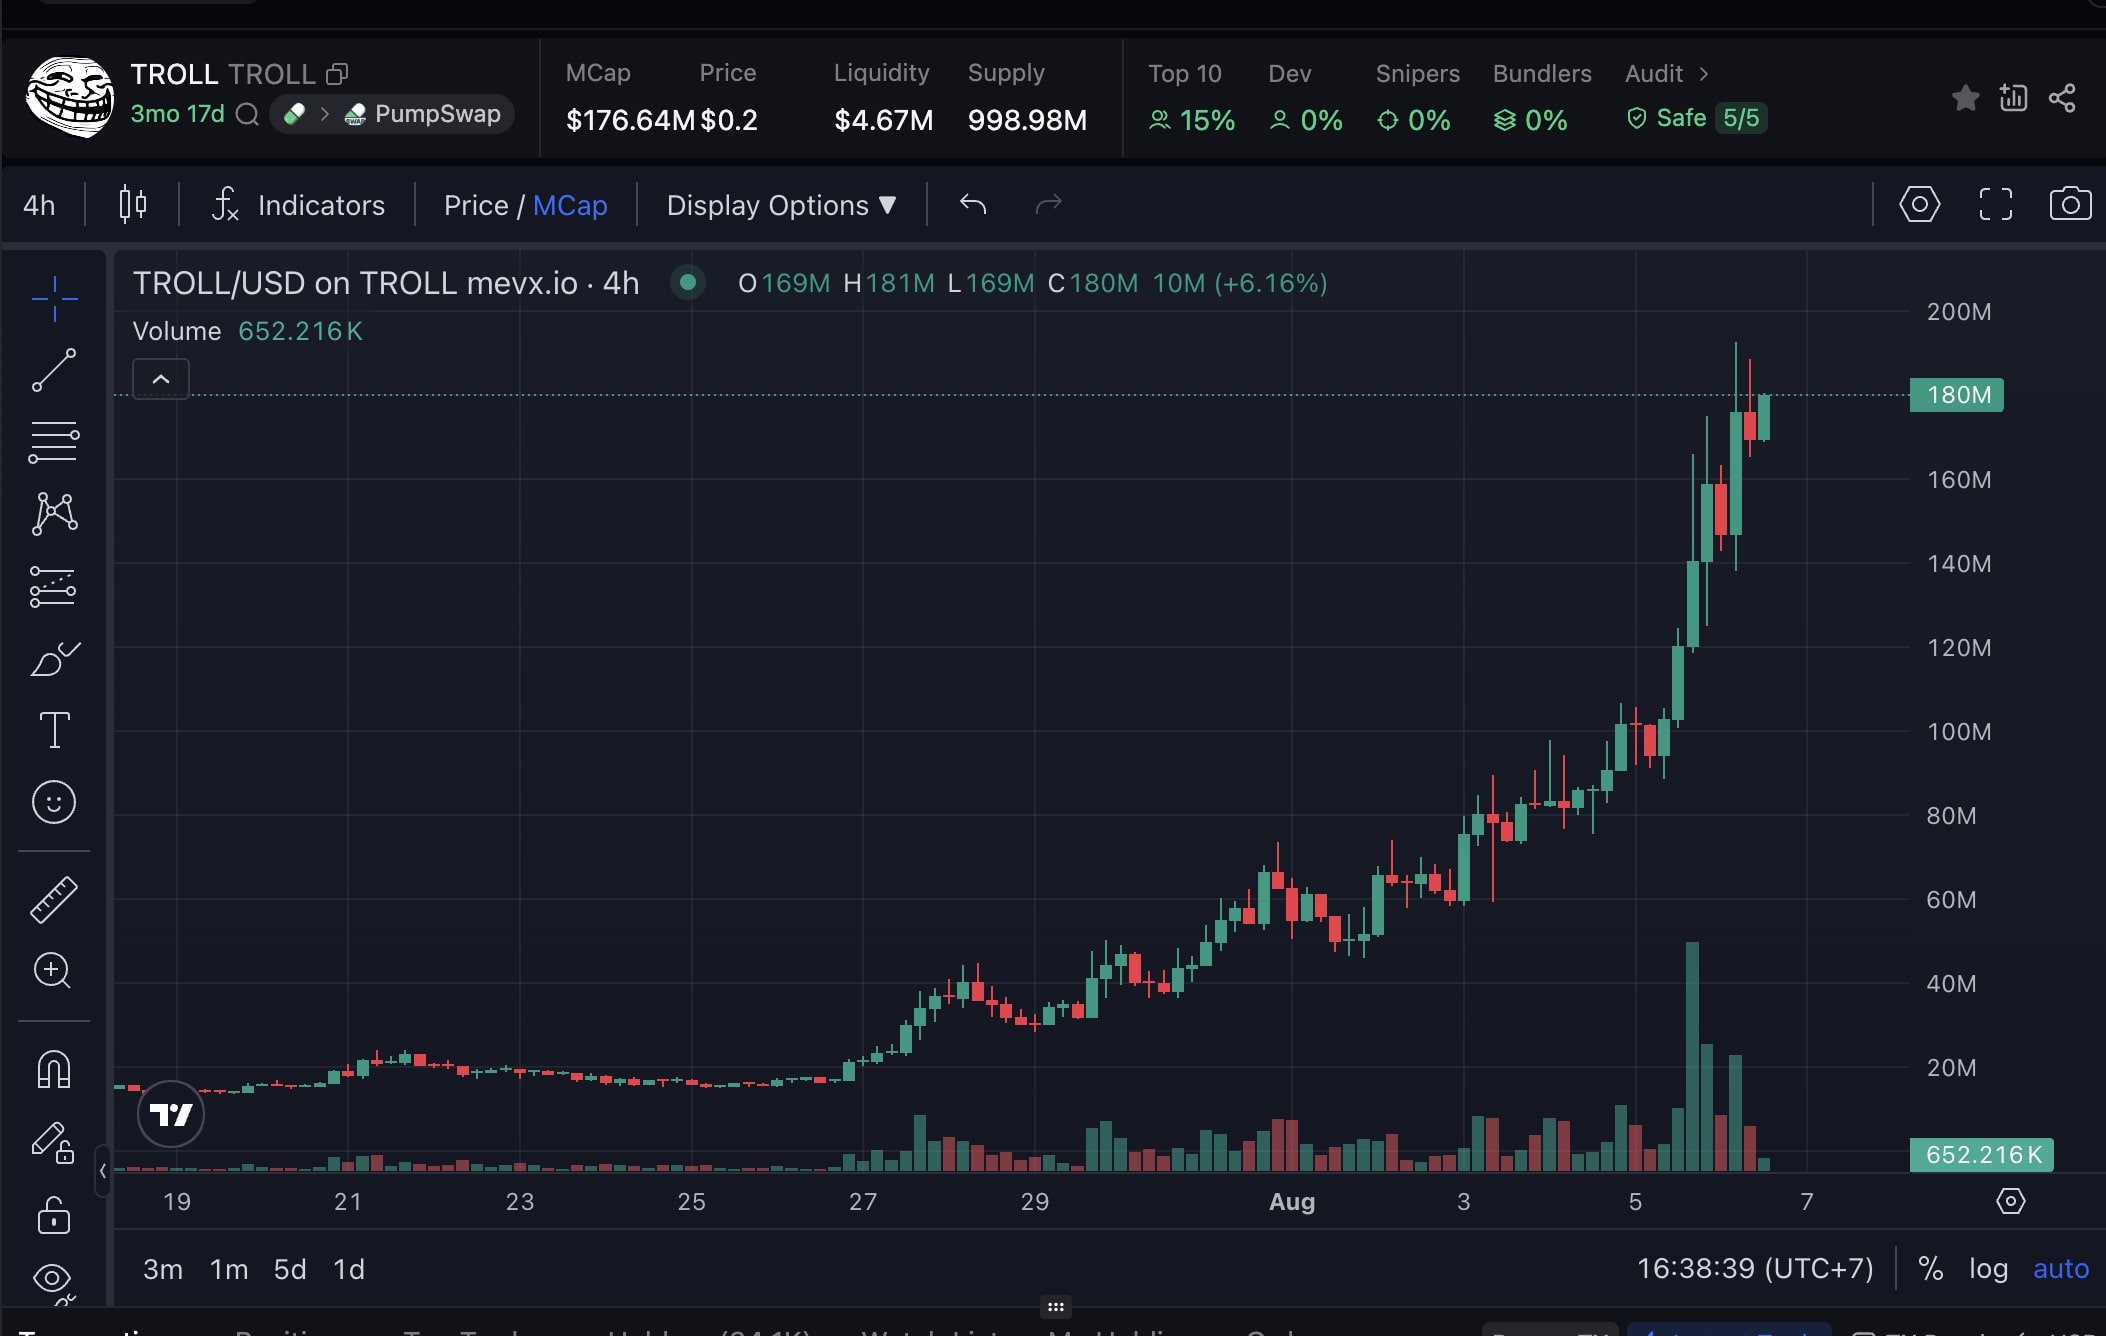Click the panel drag handle dots
2106x1336 pixels.
tap(1055, 1307)
